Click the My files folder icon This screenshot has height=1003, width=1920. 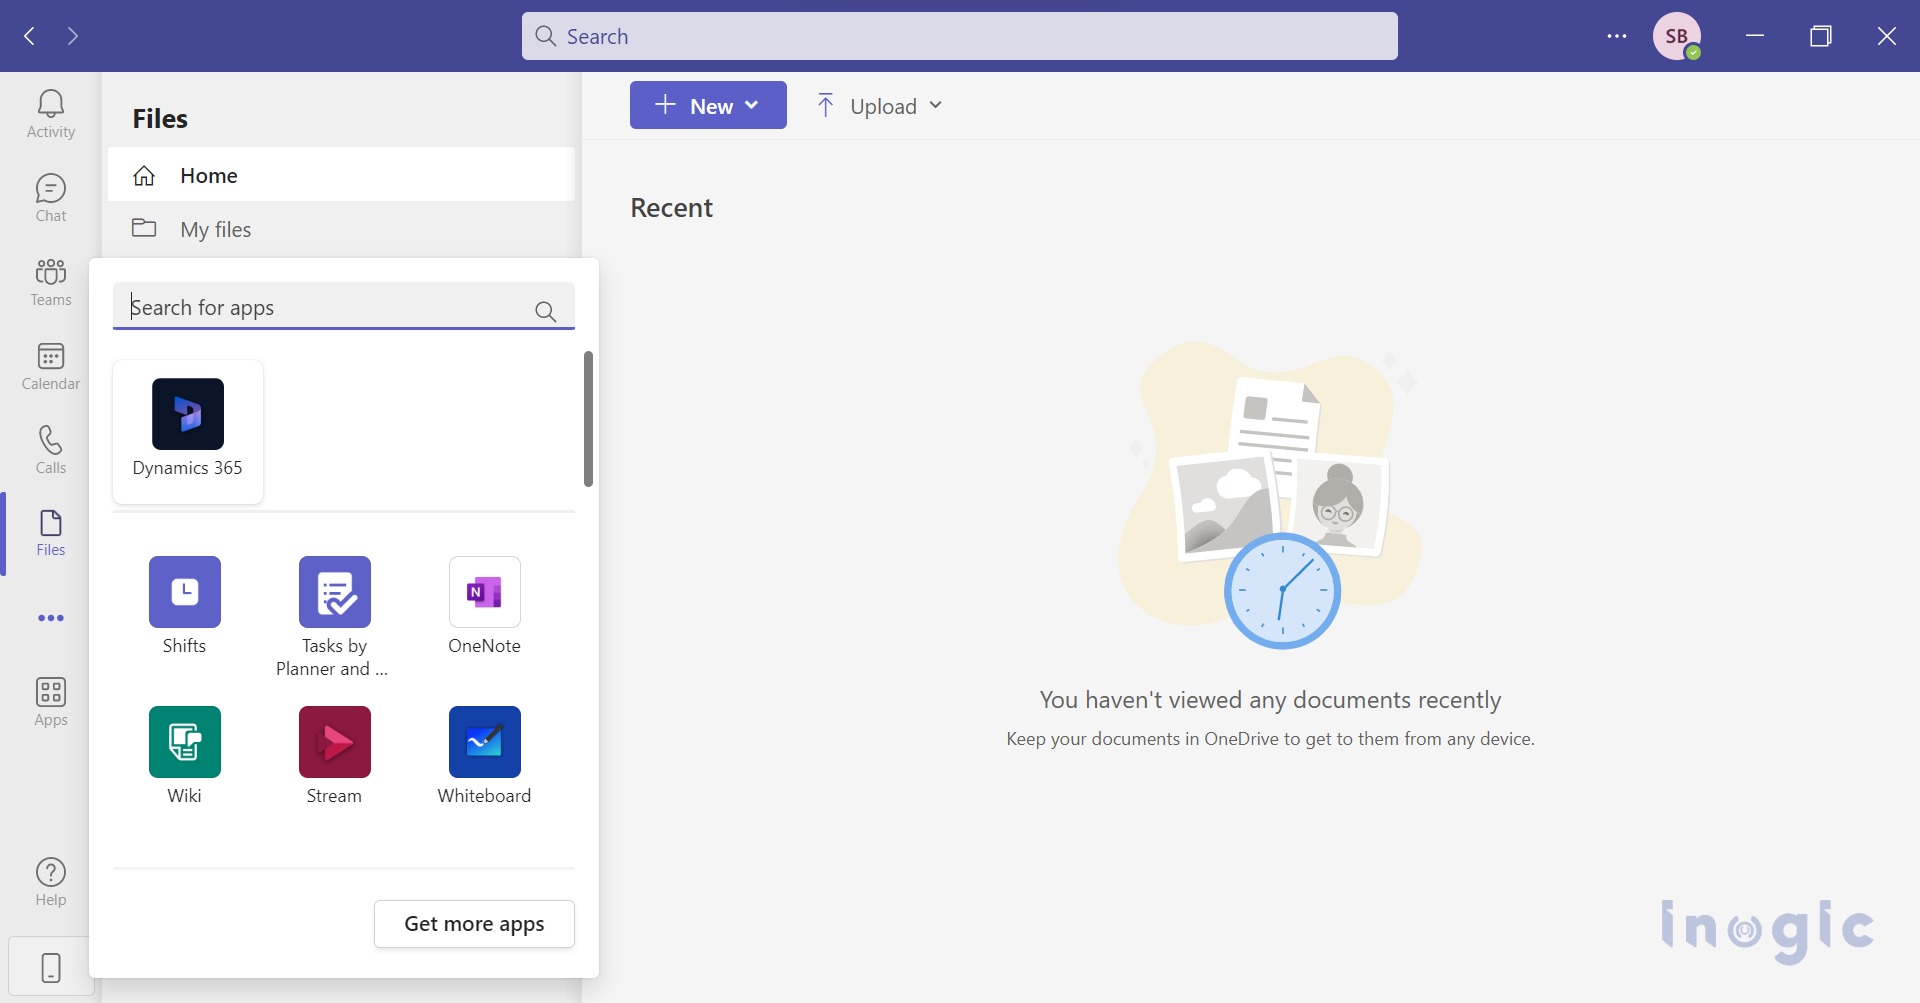click(x=144, y=228)
